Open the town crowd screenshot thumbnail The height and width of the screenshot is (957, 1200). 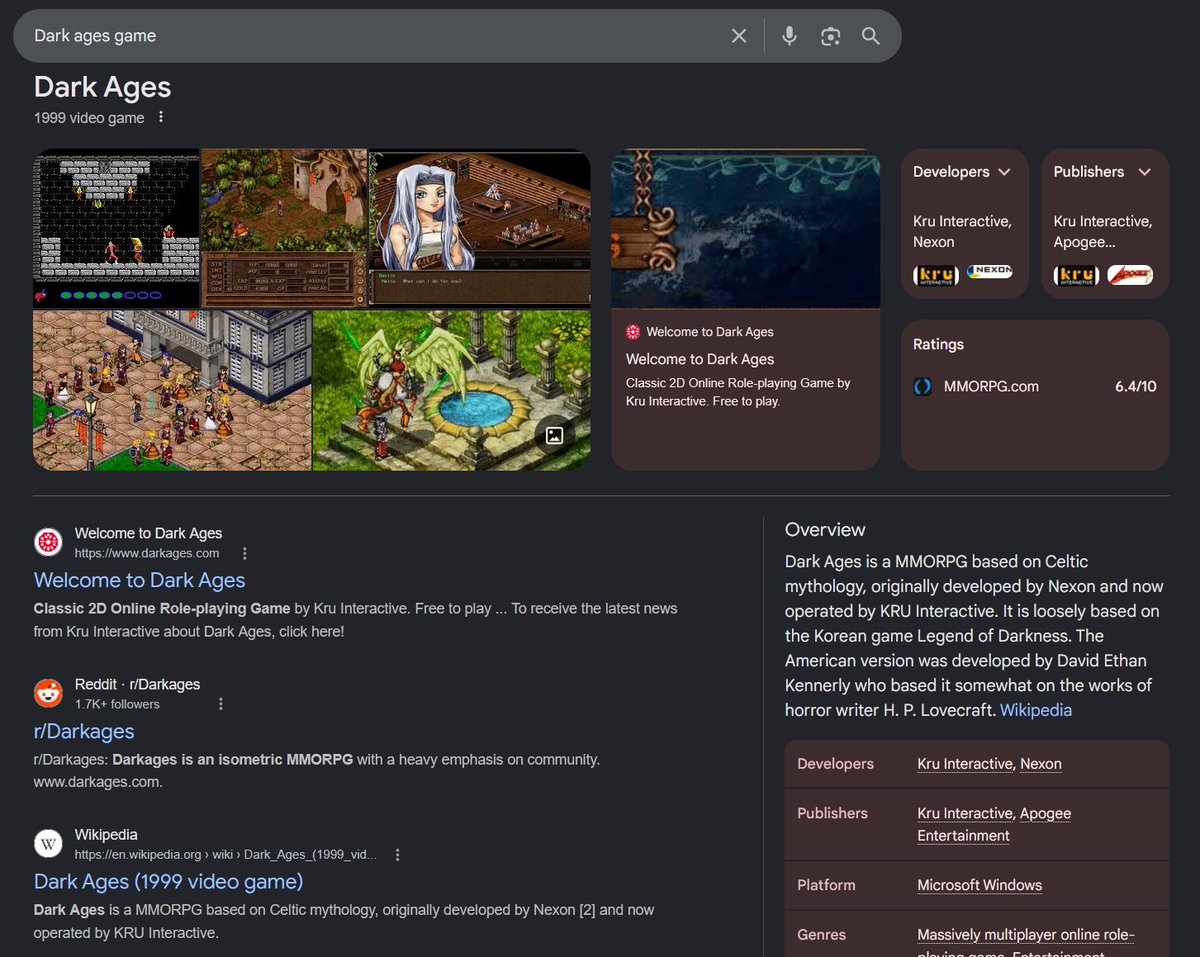click(x=172, y=390)
